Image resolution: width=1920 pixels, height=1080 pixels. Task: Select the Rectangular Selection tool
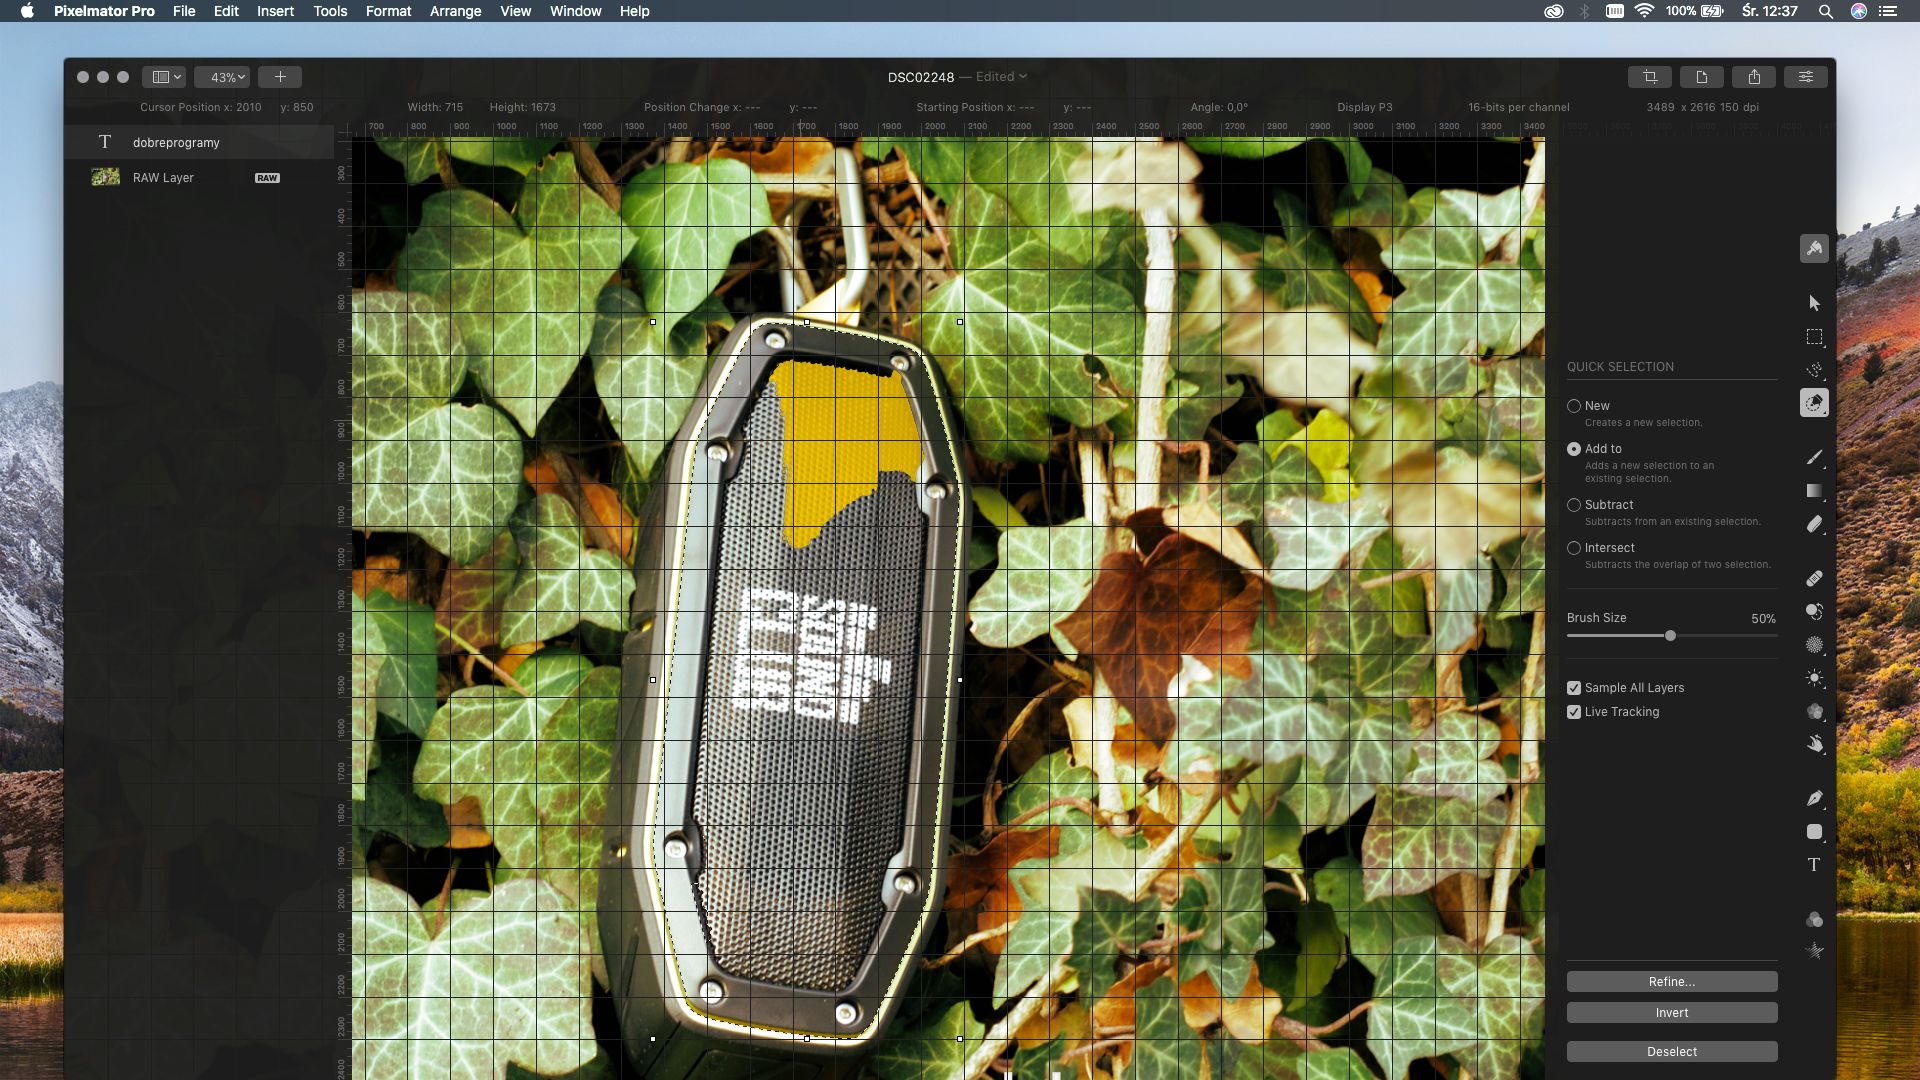[1814, 337]
